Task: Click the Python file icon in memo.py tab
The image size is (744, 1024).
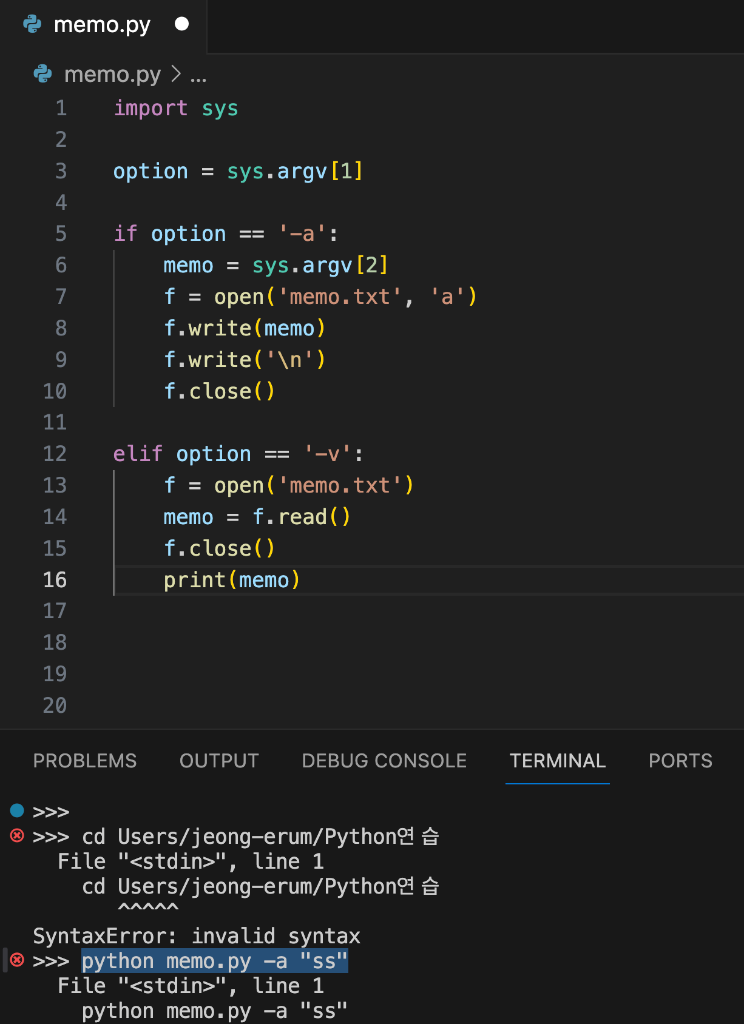Action: [32, 25]
